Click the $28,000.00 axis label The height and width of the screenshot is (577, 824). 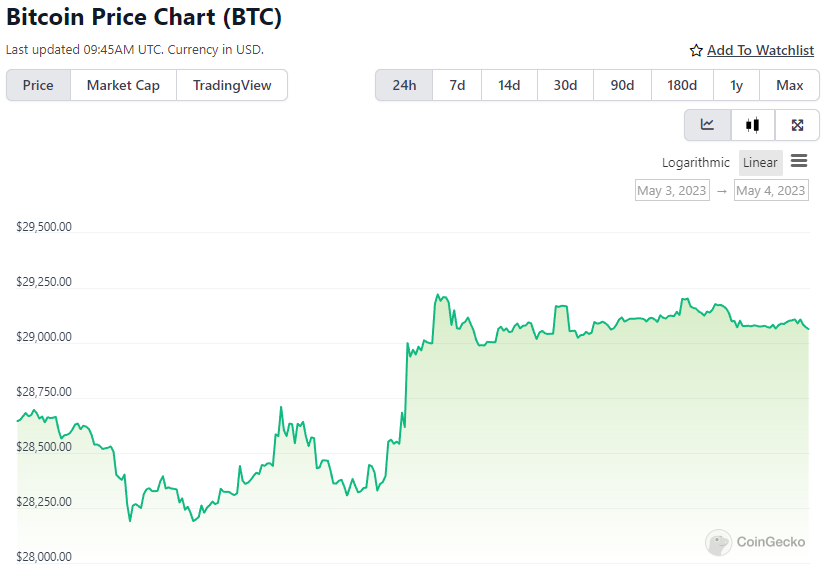coord(44,557)
